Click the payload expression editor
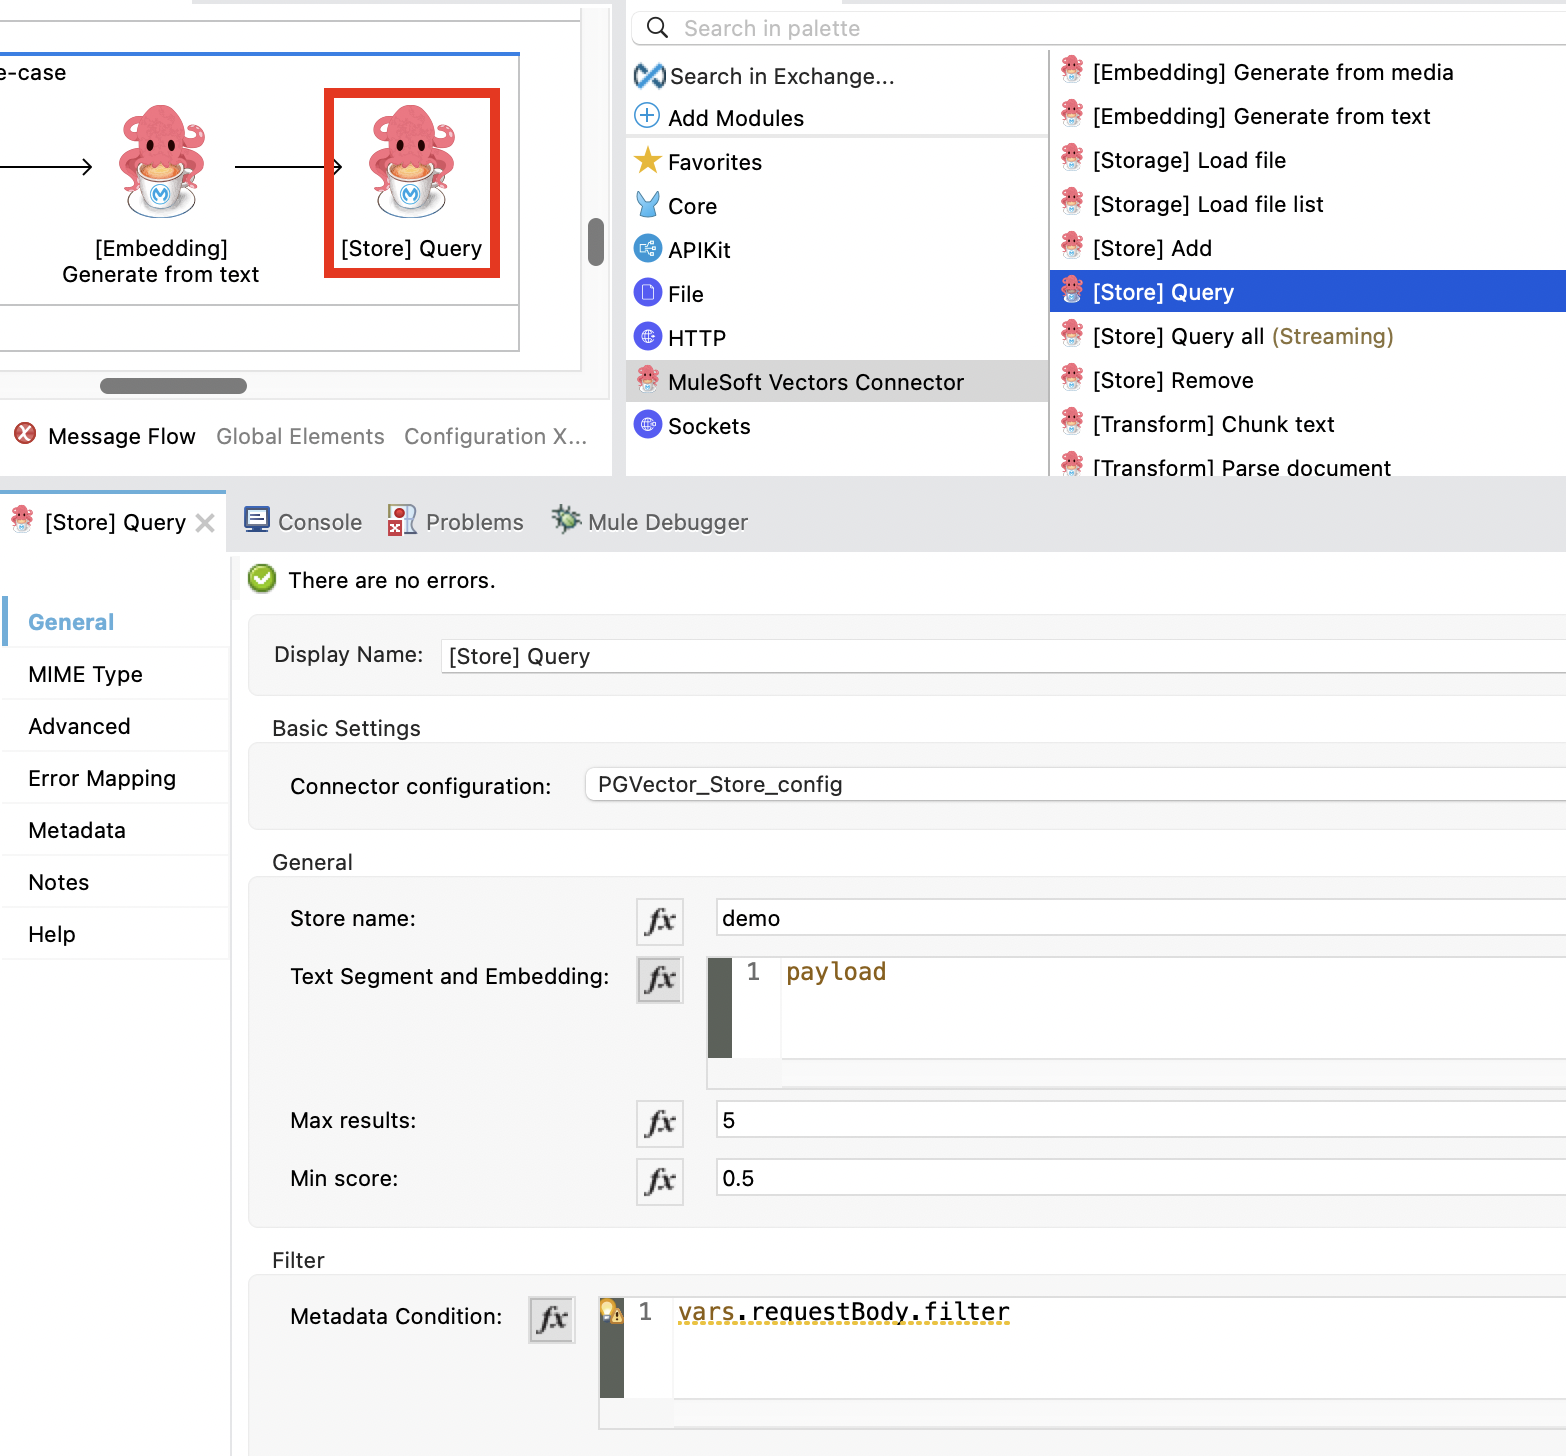This screenshot has width=1566, height=1456. coord(1173,1007)
